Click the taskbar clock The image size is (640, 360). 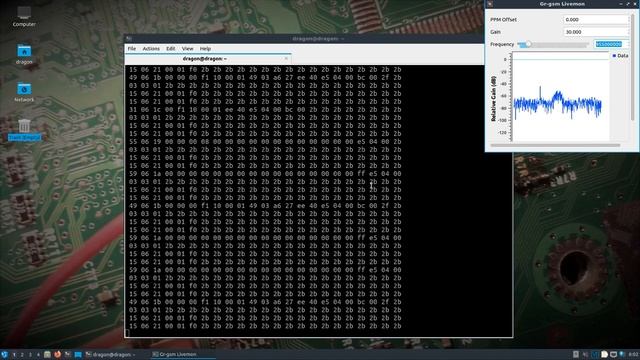(x=634, y=354)
